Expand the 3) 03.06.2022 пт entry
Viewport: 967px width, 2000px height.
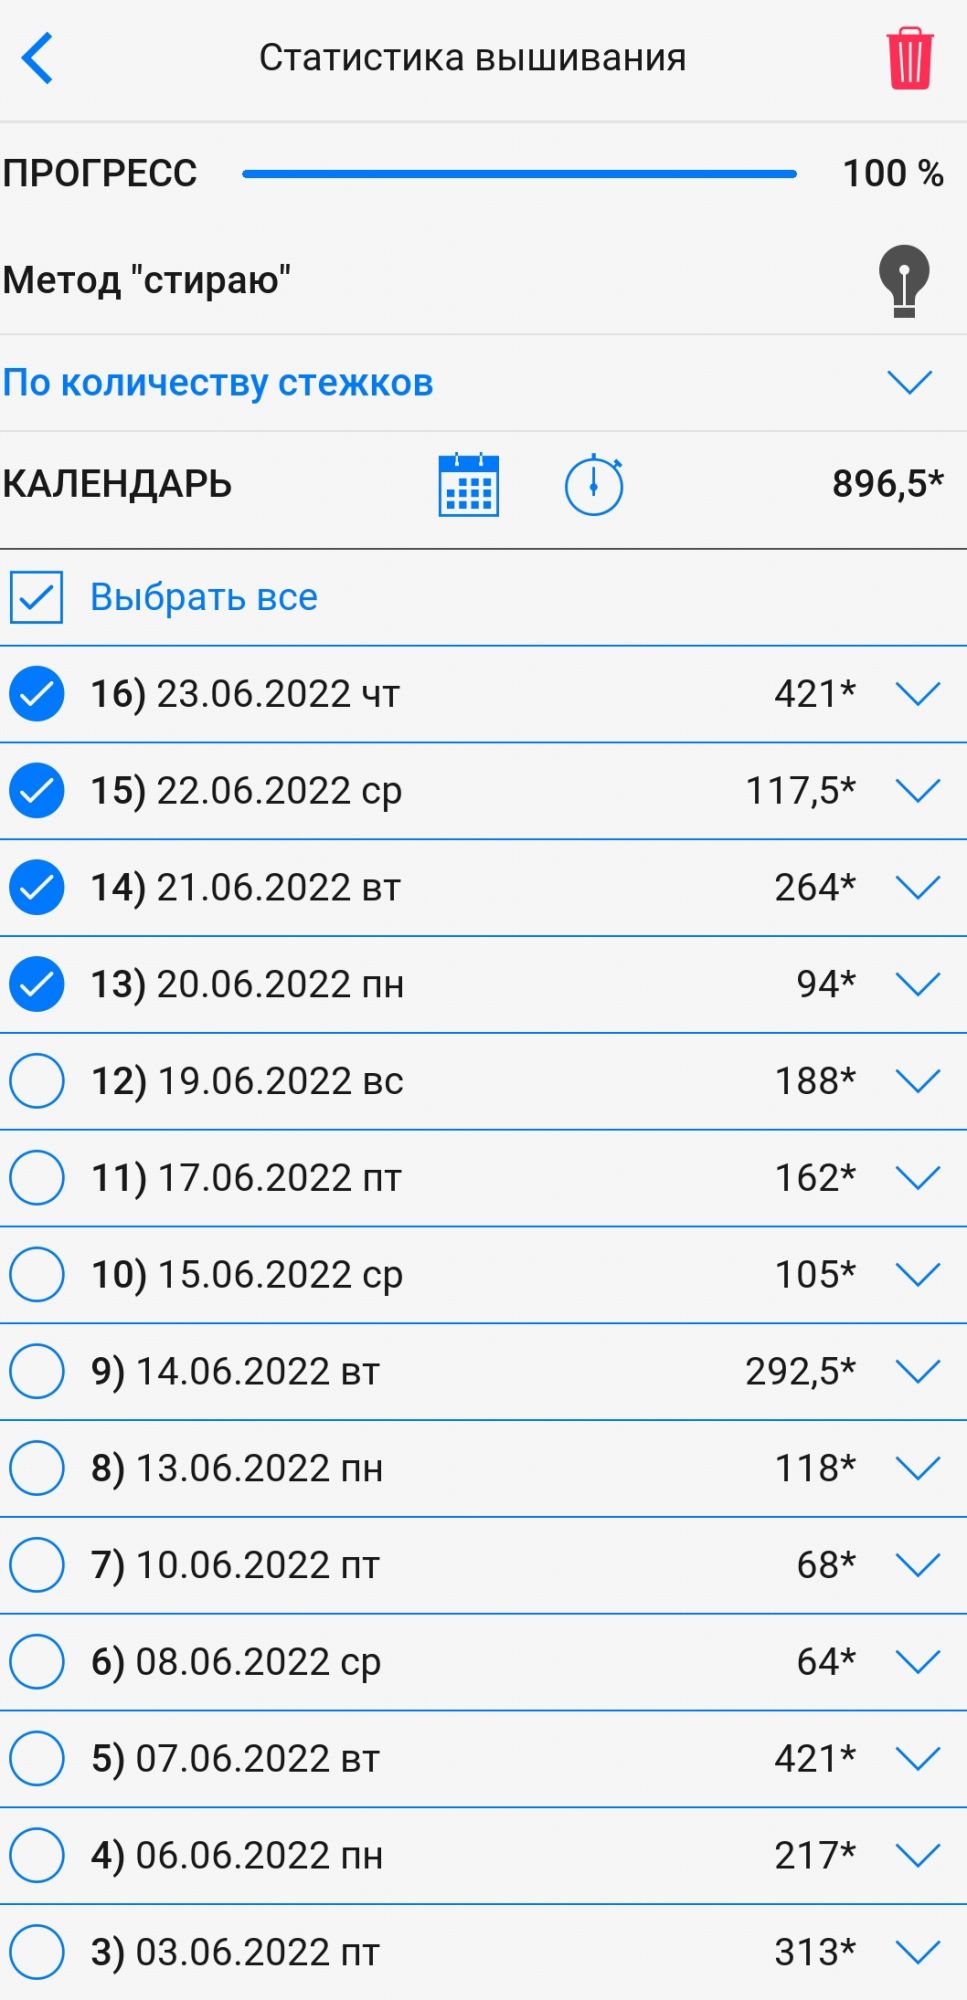click(917, 1952)
